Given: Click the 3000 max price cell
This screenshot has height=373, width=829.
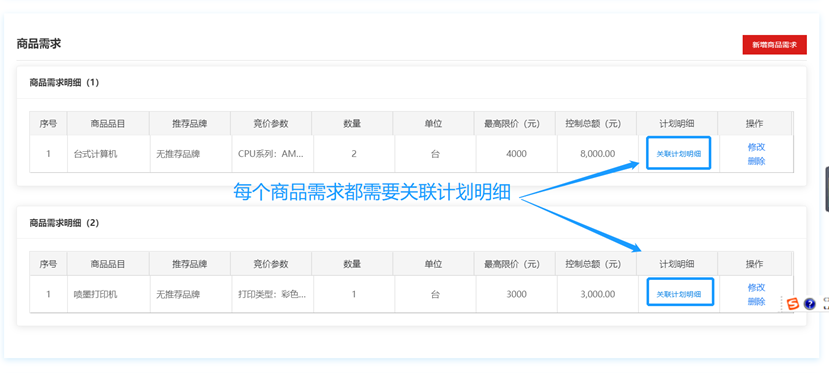Looking at the screenshot, I should coord(516,294).
